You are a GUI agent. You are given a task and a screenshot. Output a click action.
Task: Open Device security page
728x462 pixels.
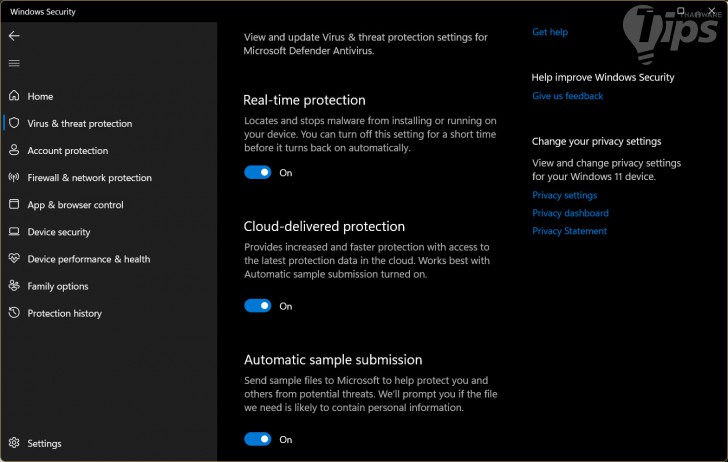pos(59,232)
